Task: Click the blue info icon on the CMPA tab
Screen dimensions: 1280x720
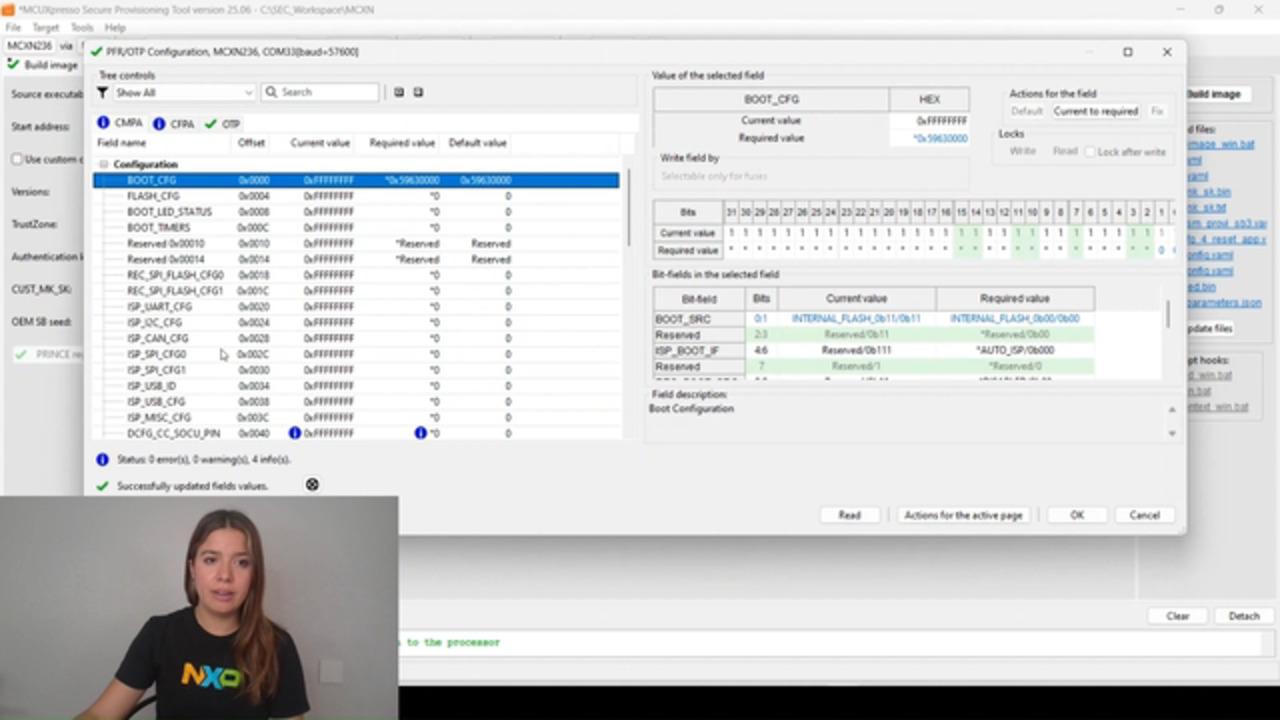Action: (x=104, y=123)
